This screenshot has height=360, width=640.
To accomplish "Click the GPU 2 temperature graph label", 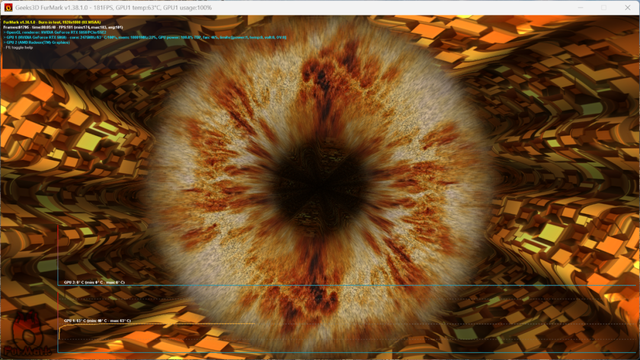I will point(94,282).
